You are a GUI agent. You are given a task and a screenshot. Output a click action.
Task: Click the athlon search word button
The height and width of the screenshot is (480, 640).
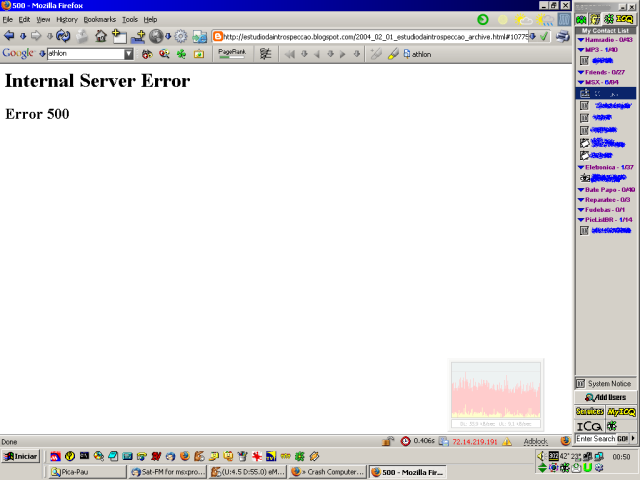[417, 54]
